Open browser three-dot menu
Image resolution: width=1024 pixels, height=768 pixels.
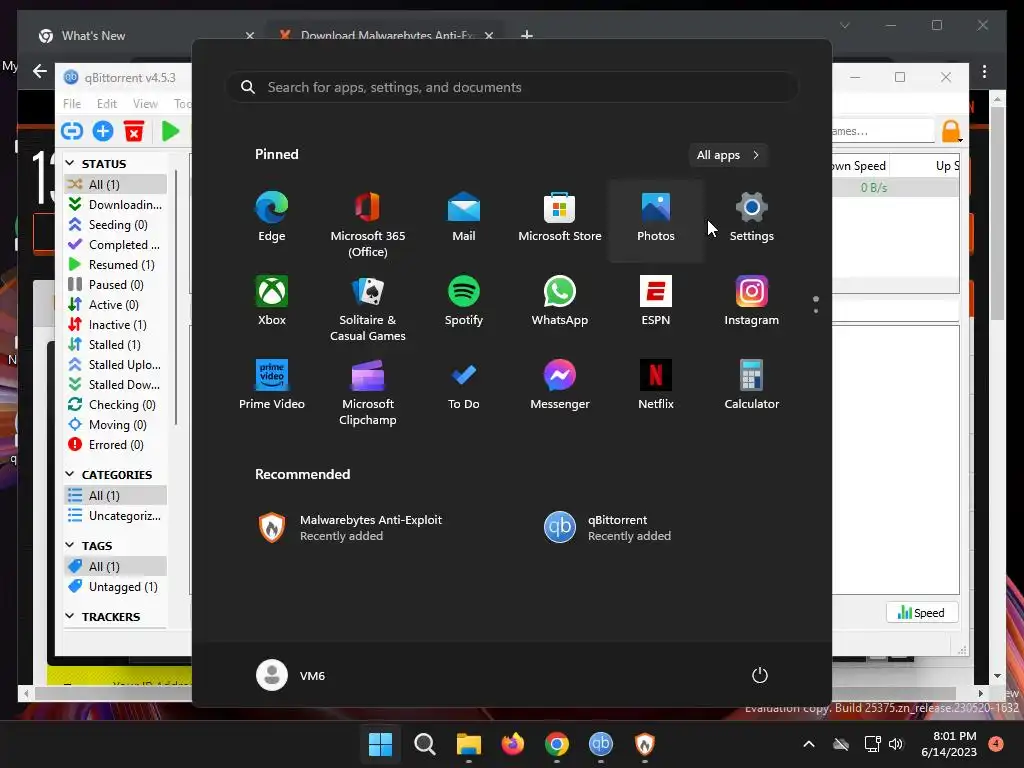tap(984, 71)
